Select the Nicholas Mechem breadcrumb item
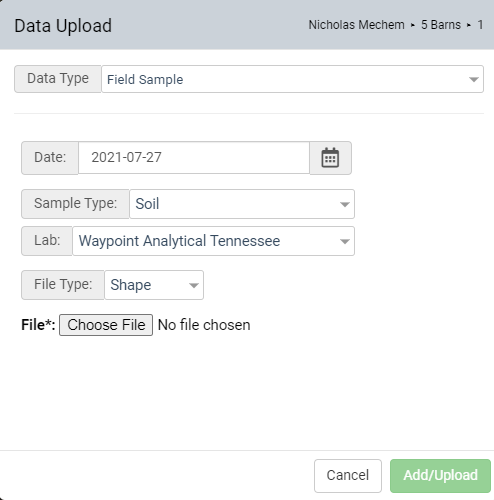 (356, 25)
